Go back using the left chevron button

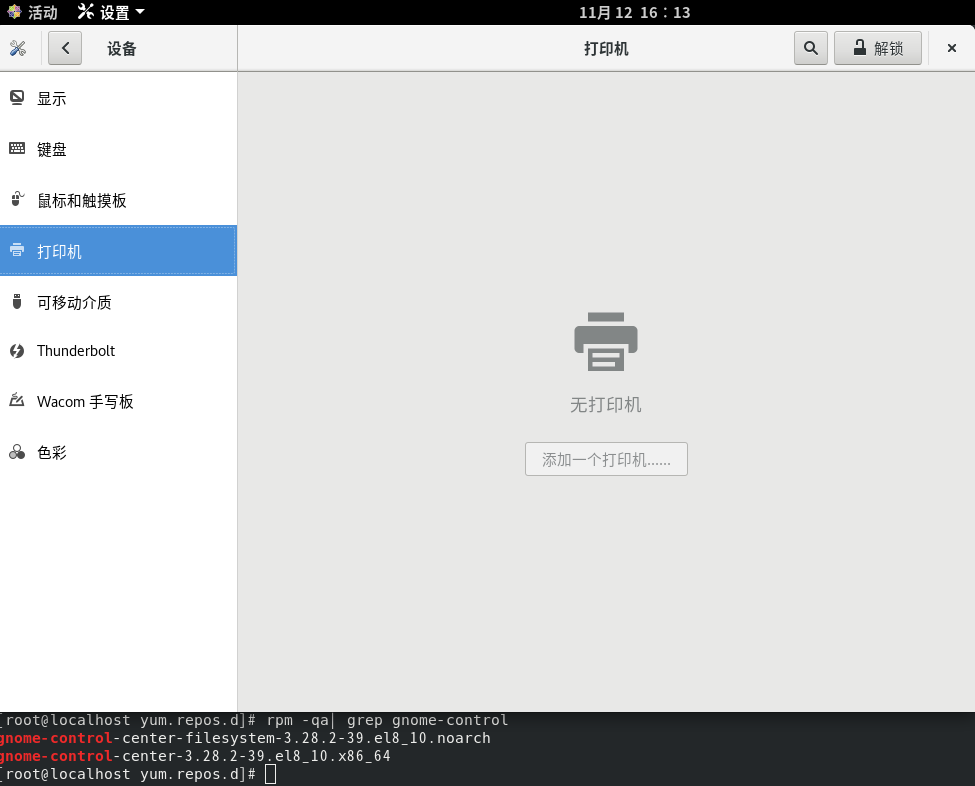pyautogui.click(x=65, y=49)
